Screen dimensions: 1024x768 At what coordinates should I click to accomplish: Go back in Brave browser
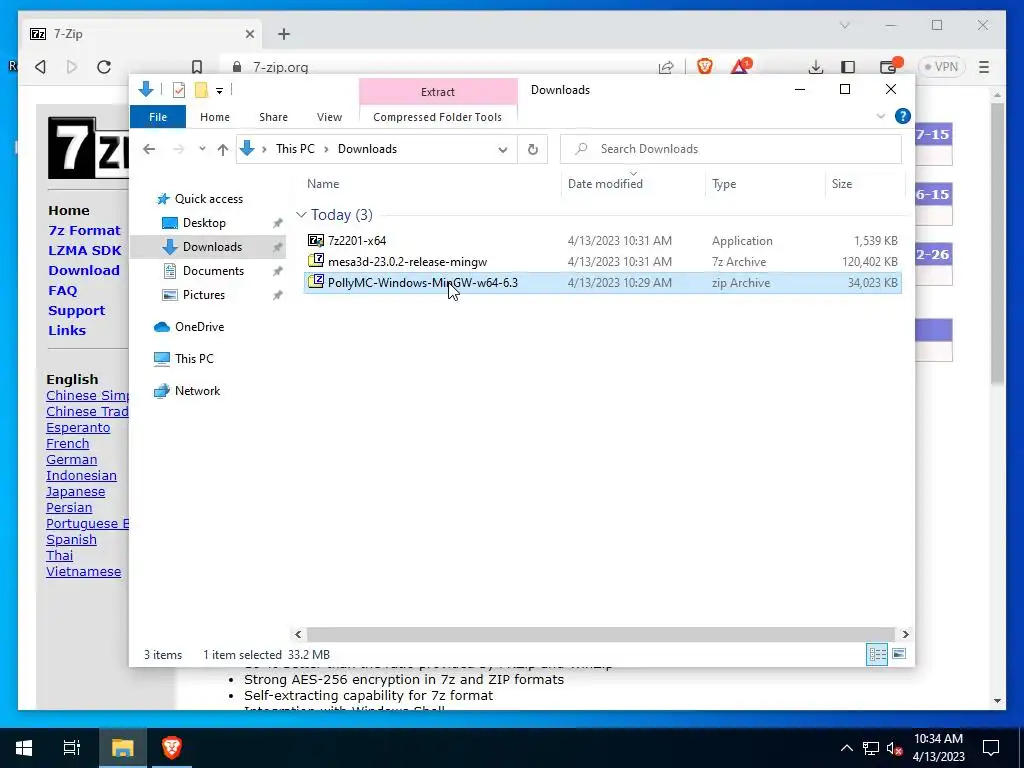[x=40, y=67]
